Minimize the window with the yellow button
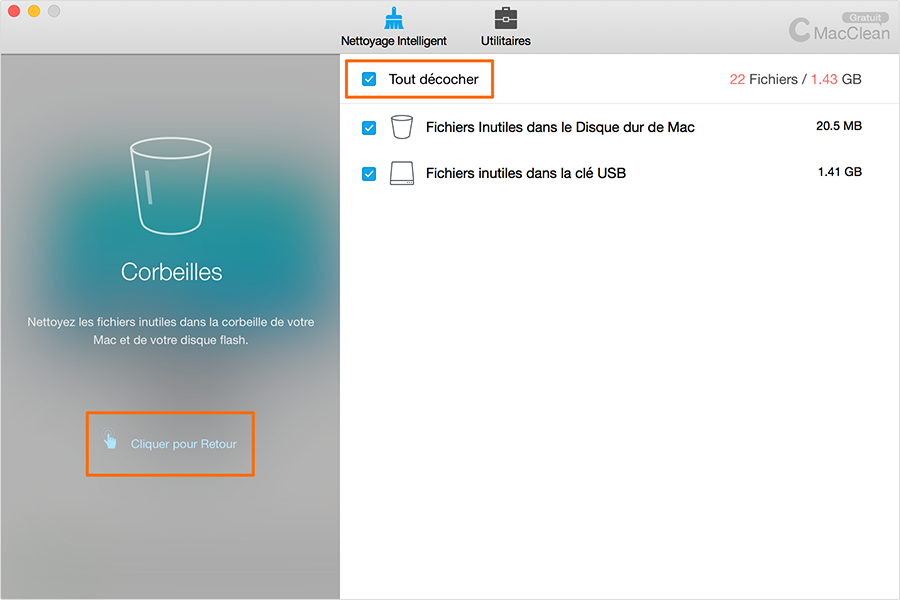 pos(34,11)
